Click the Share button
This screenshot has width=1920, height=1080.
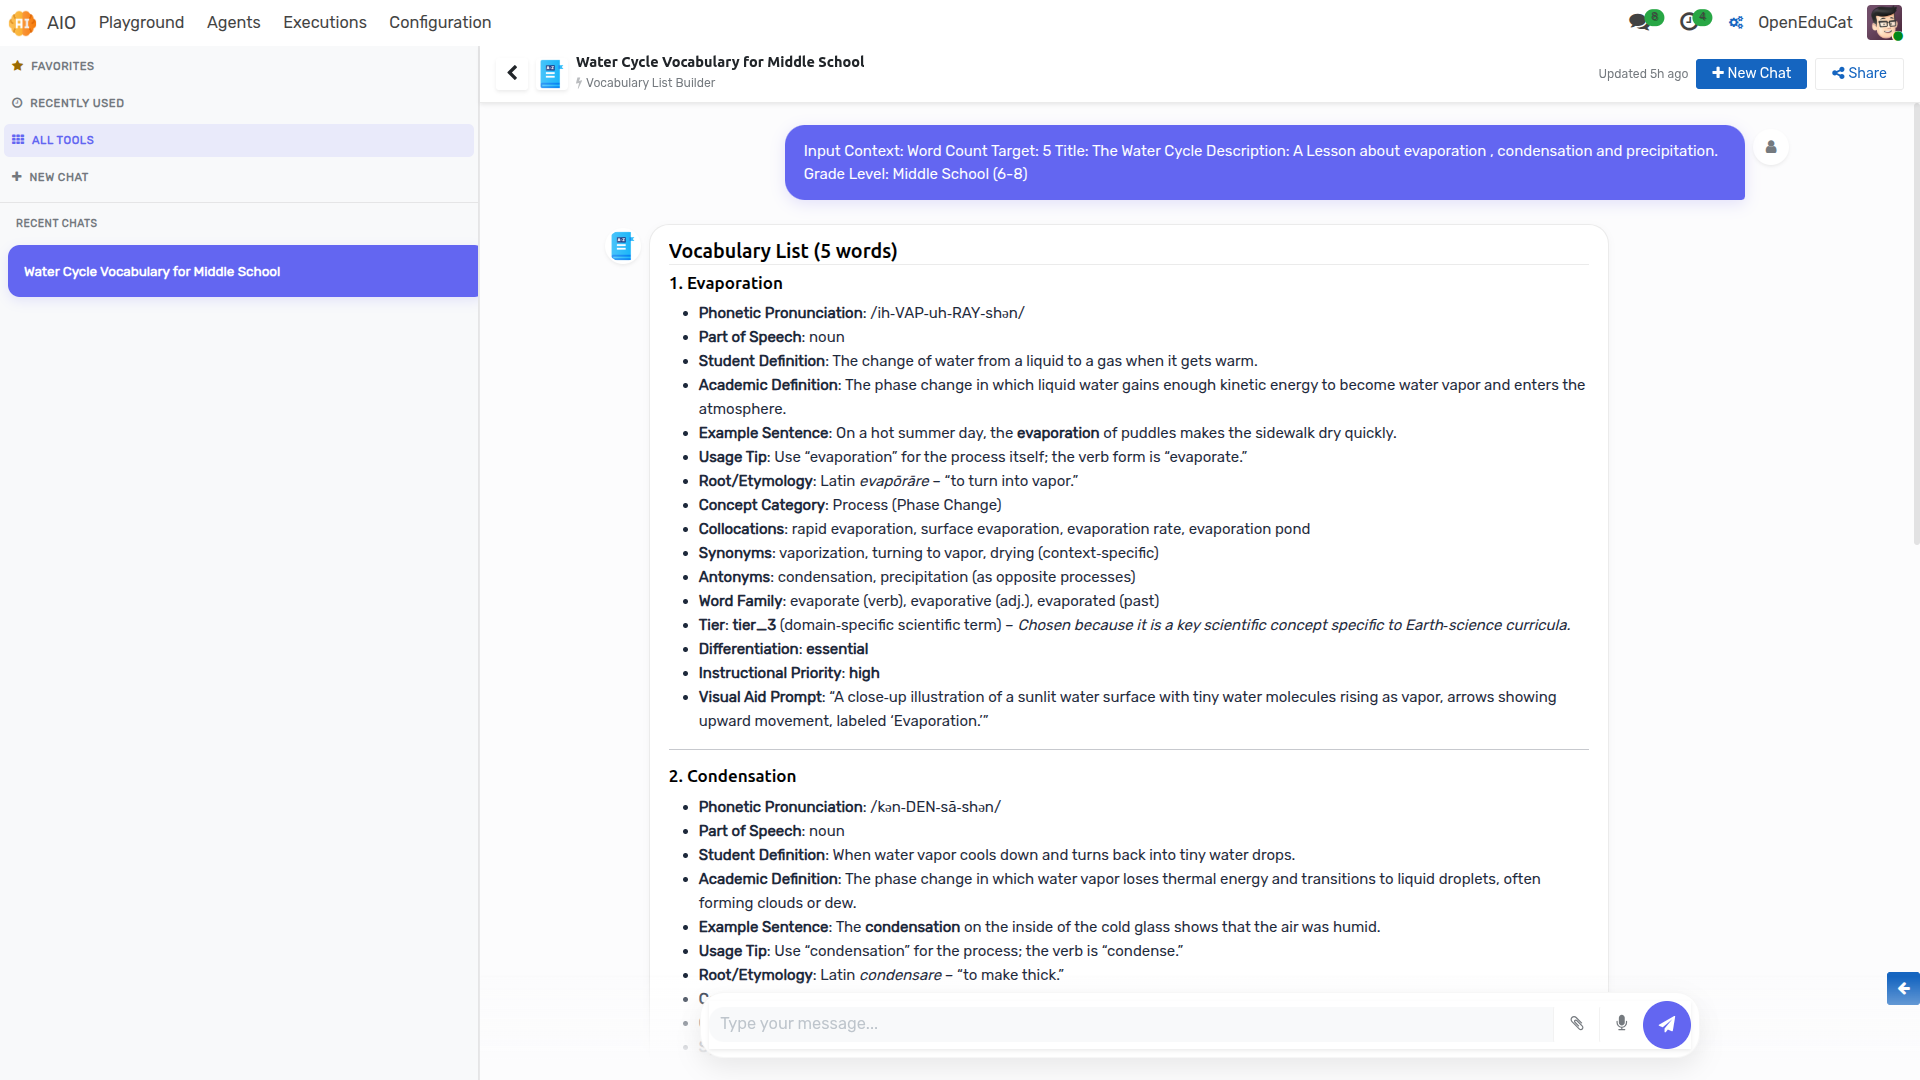[x=1859, y=73]
